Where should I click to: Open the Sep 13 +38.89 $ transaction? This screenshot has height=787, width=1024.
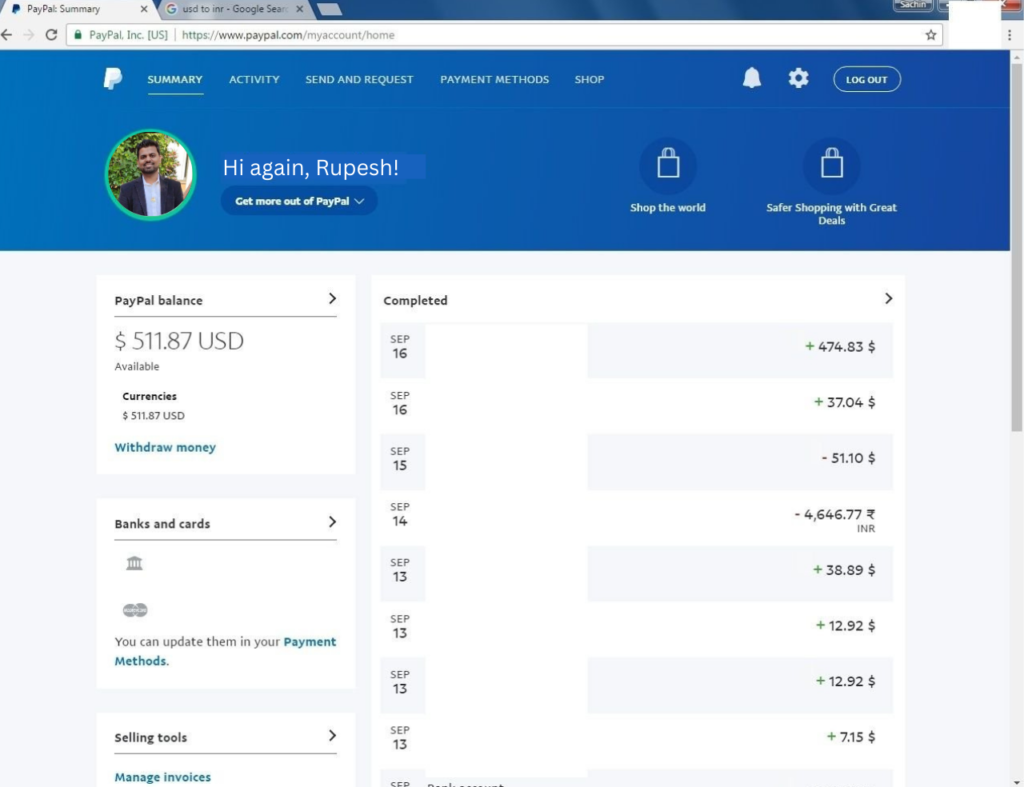[x=637, y=573]
